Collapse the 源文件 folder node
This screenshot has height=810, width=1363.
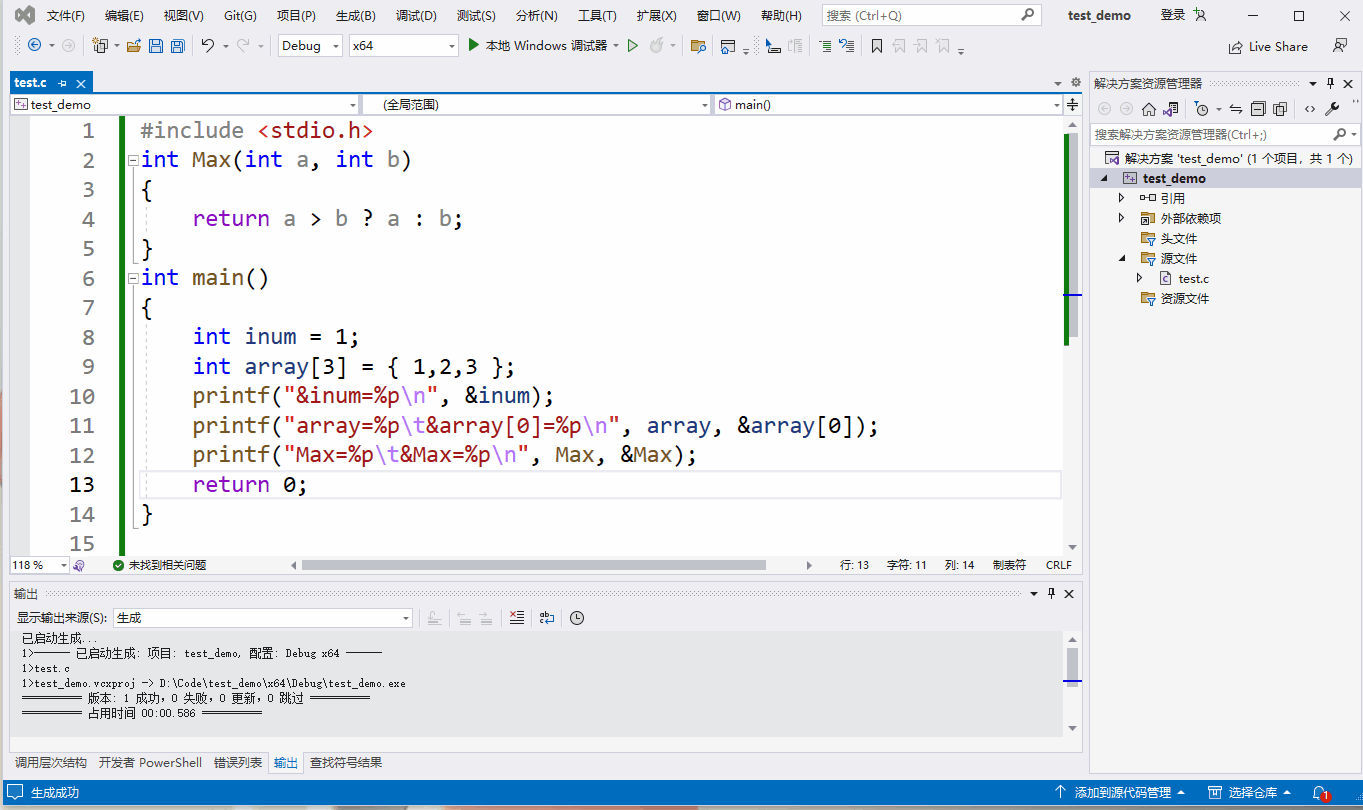[x=1122, y=258]
